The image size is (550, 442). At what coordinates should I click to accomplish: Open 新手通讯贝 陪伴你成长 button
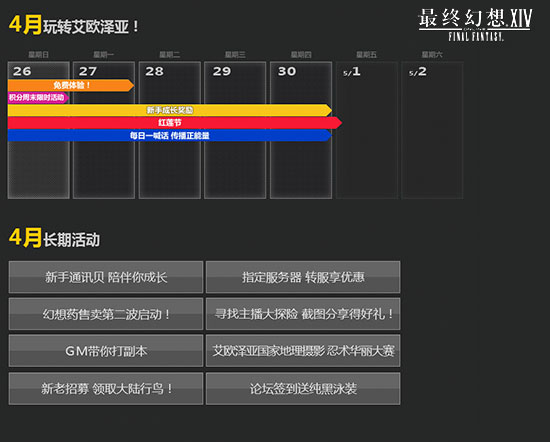pyautogui.click(x=106, y=277)
